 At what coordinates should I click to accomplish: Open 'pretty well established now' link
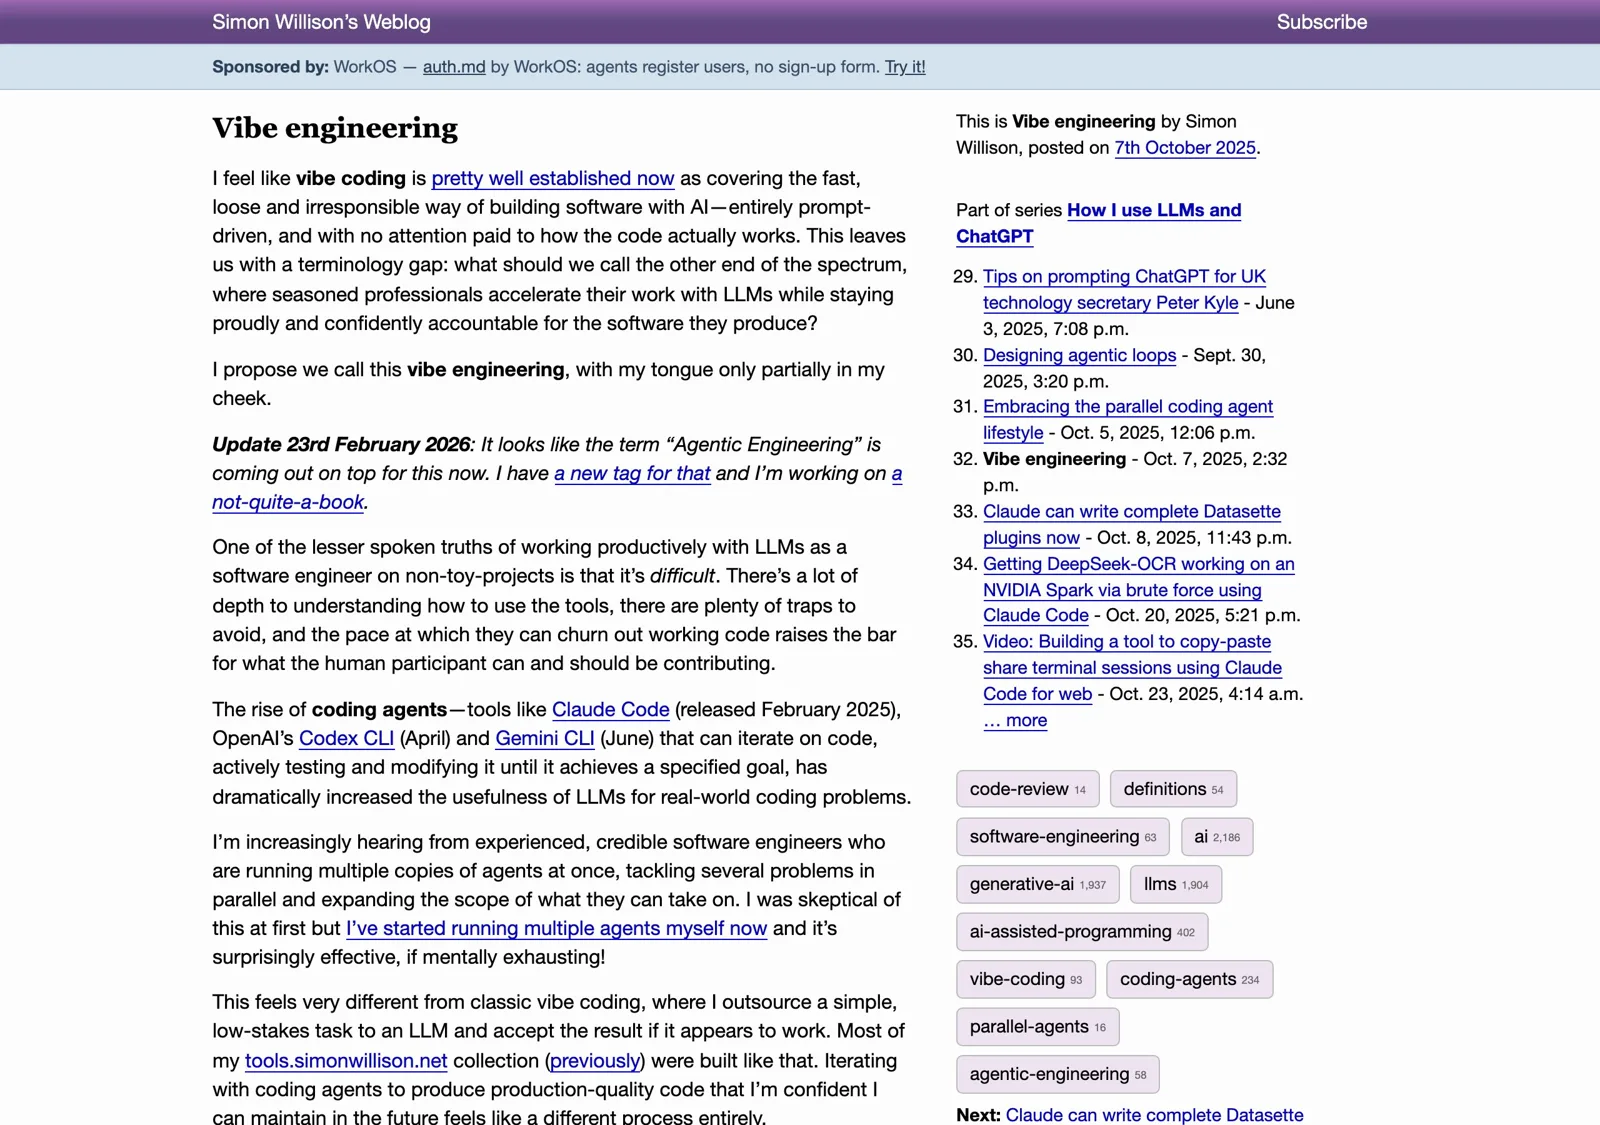[553, 178]
